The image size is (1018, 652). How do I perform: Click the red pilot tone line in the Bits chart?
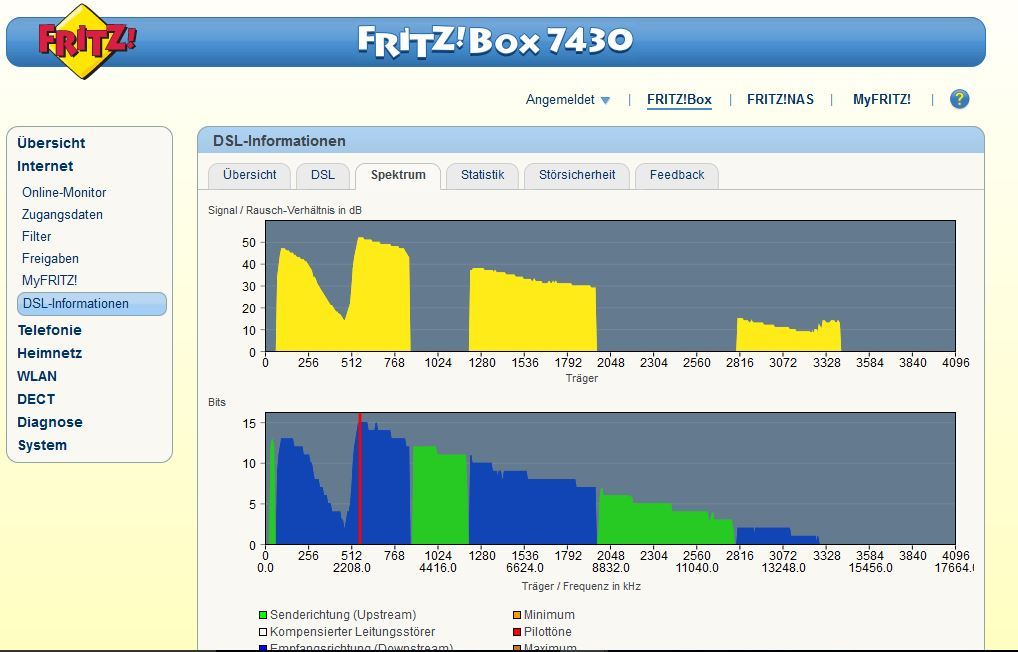[360, 479]
